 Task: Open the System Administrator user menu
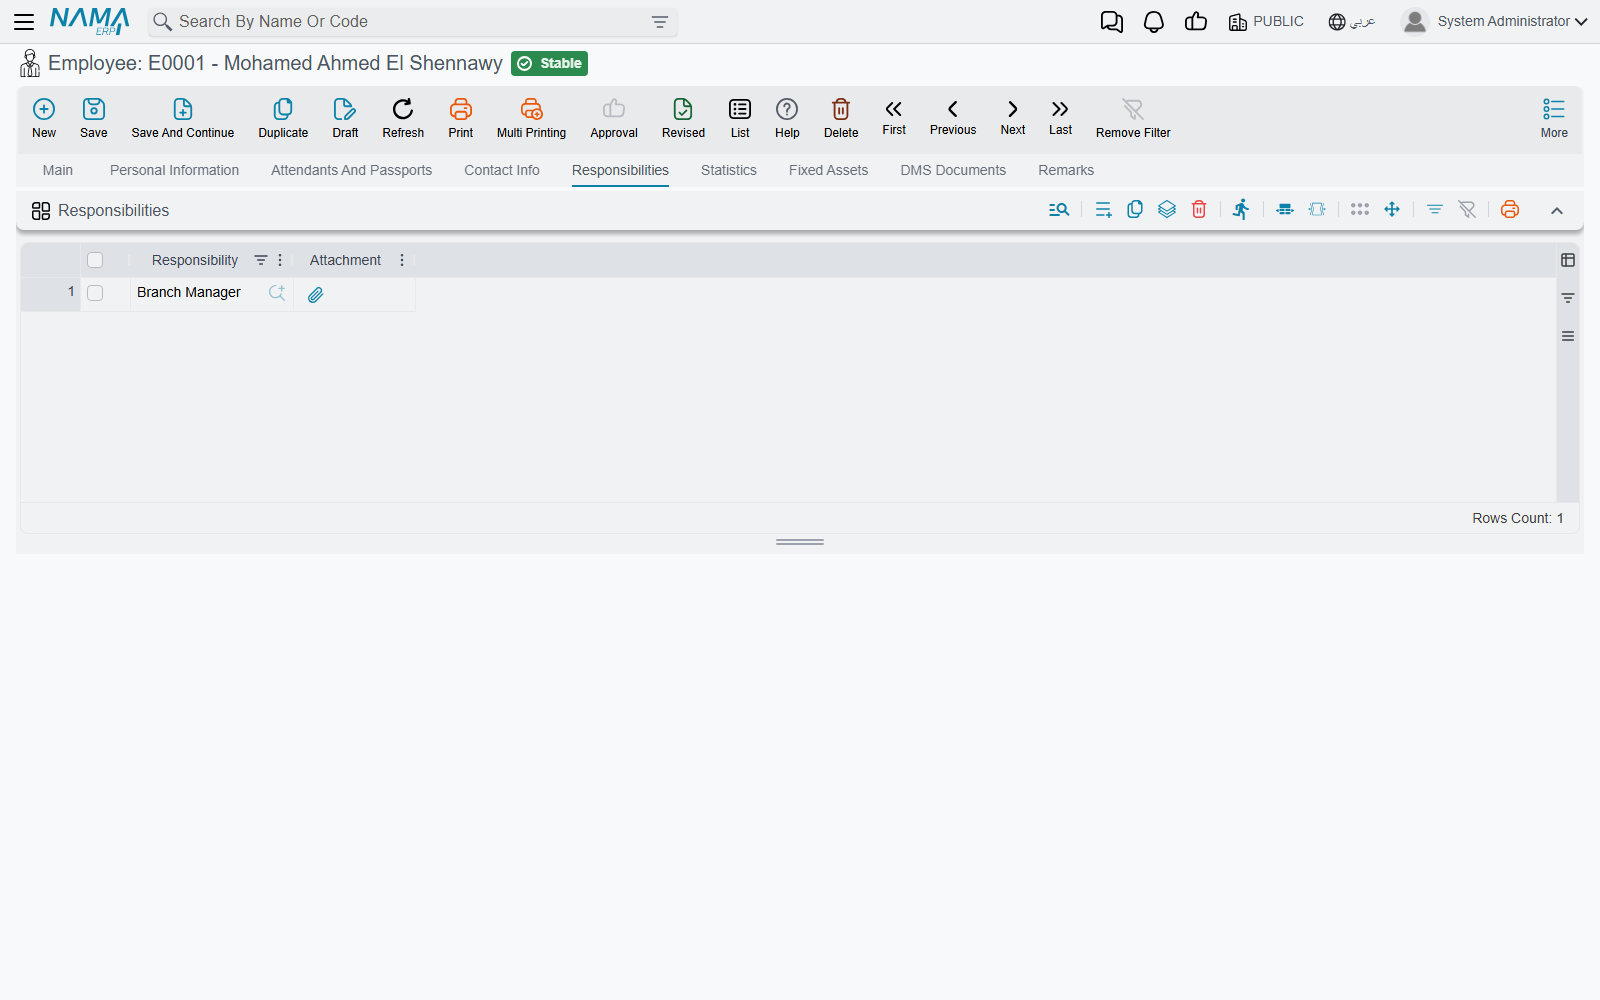(x=1494, y=21)
